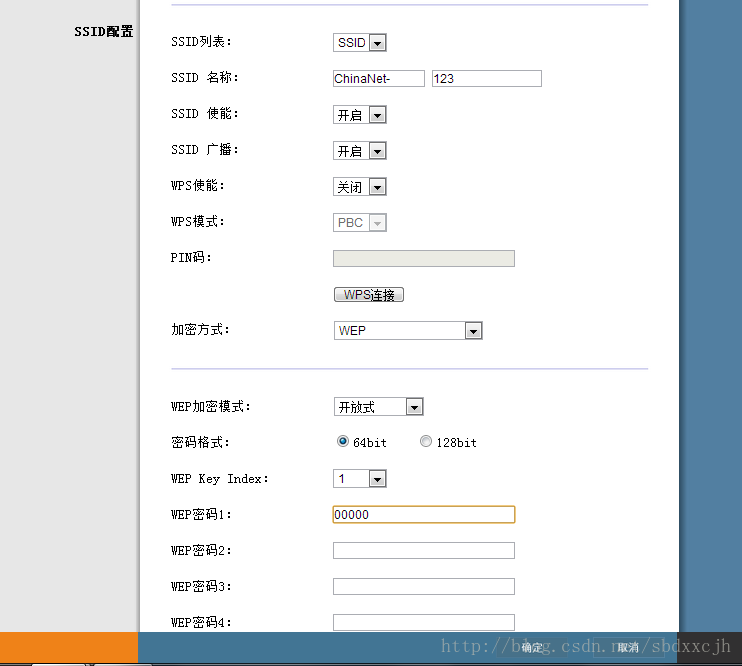
Task: Open the SSID 使能 dropdown
Action: [x=360, y=115]
